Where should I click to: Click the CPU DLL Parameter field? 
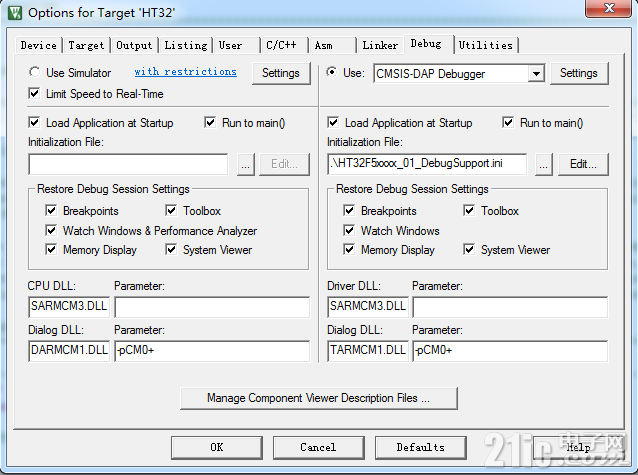[x=212, y=306]
